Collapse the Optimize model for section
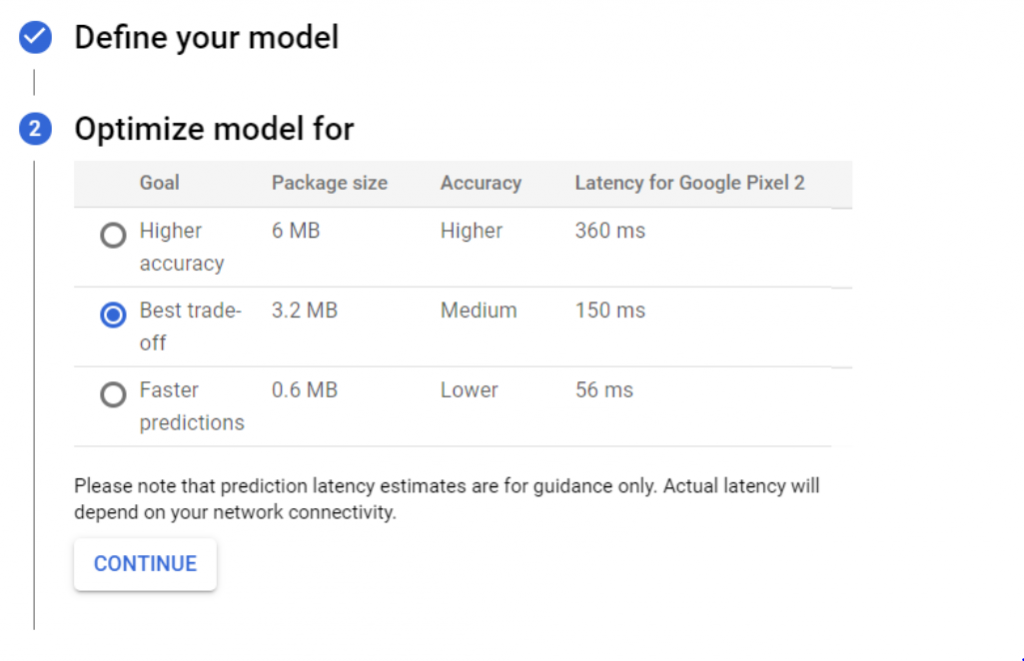Image resolution: width=1024 pixels, height=661 pixels. (214, 129)
